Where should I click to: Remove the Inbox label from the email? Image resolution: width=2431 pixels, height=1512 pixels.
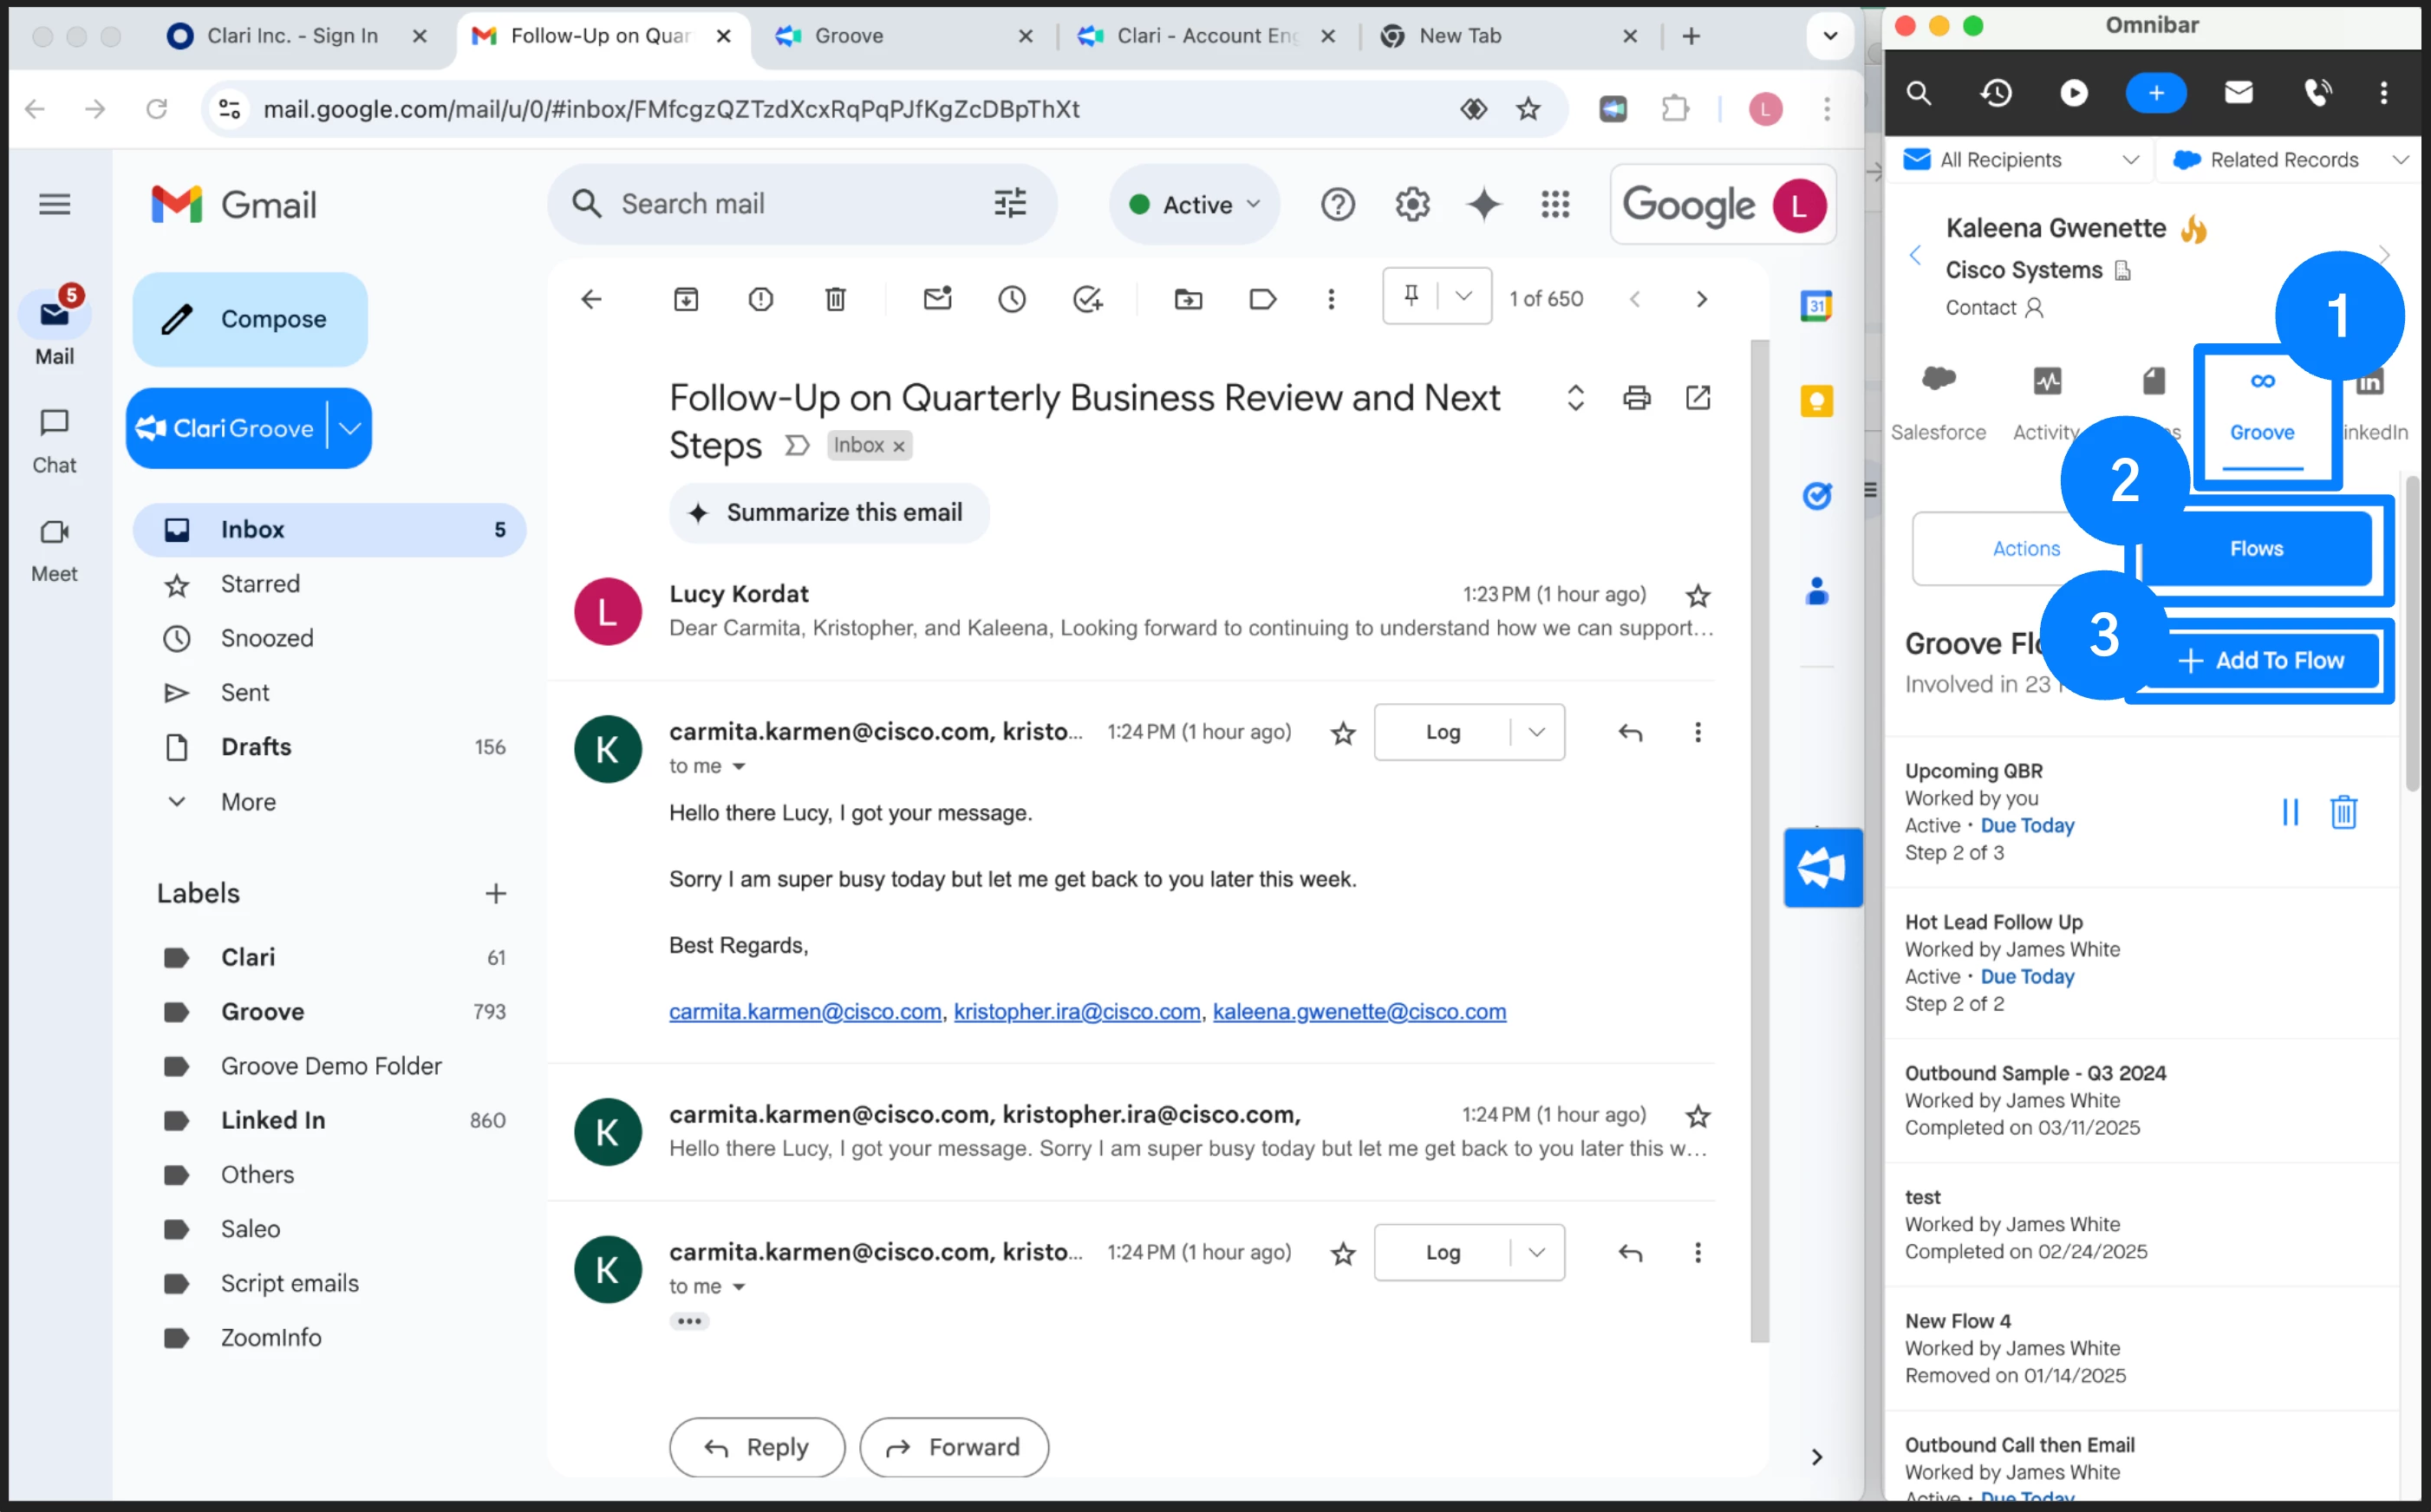tap(899, 446)
